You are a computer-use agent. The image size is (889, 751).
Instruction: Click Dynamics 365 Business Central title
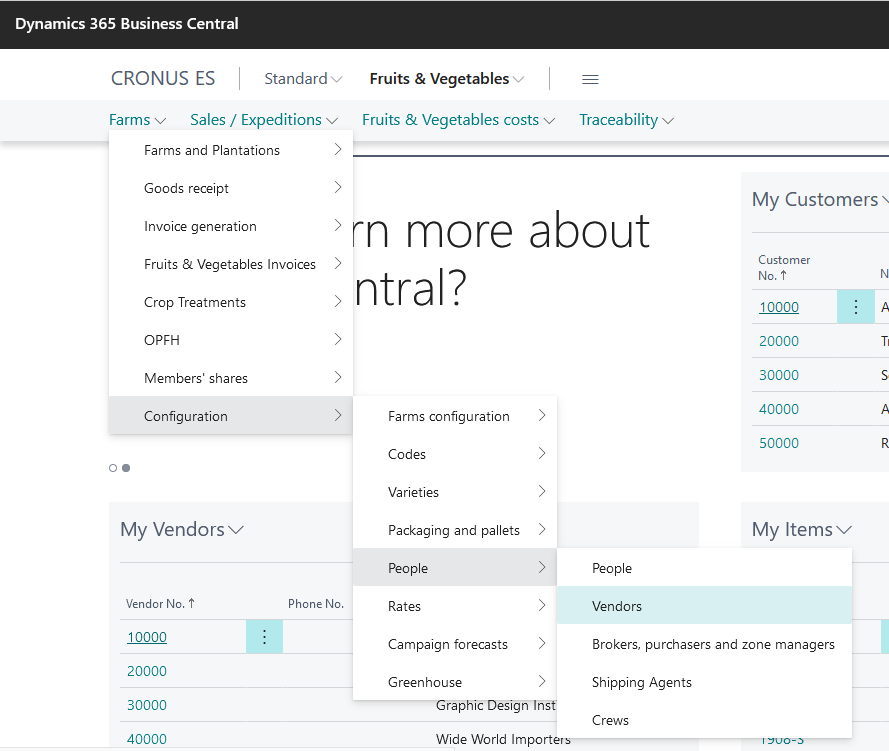tap(126, 24)
